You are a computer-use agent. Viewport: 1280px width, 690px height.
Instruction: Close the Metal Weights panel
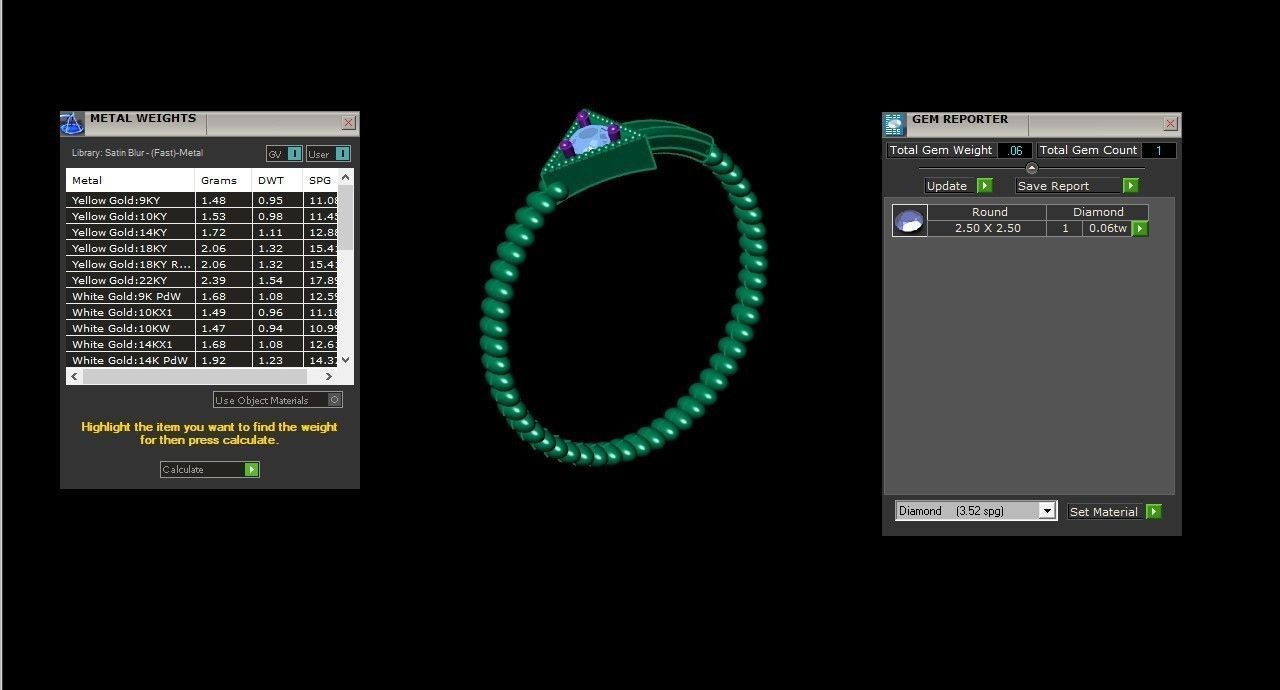tap(348, 123)
